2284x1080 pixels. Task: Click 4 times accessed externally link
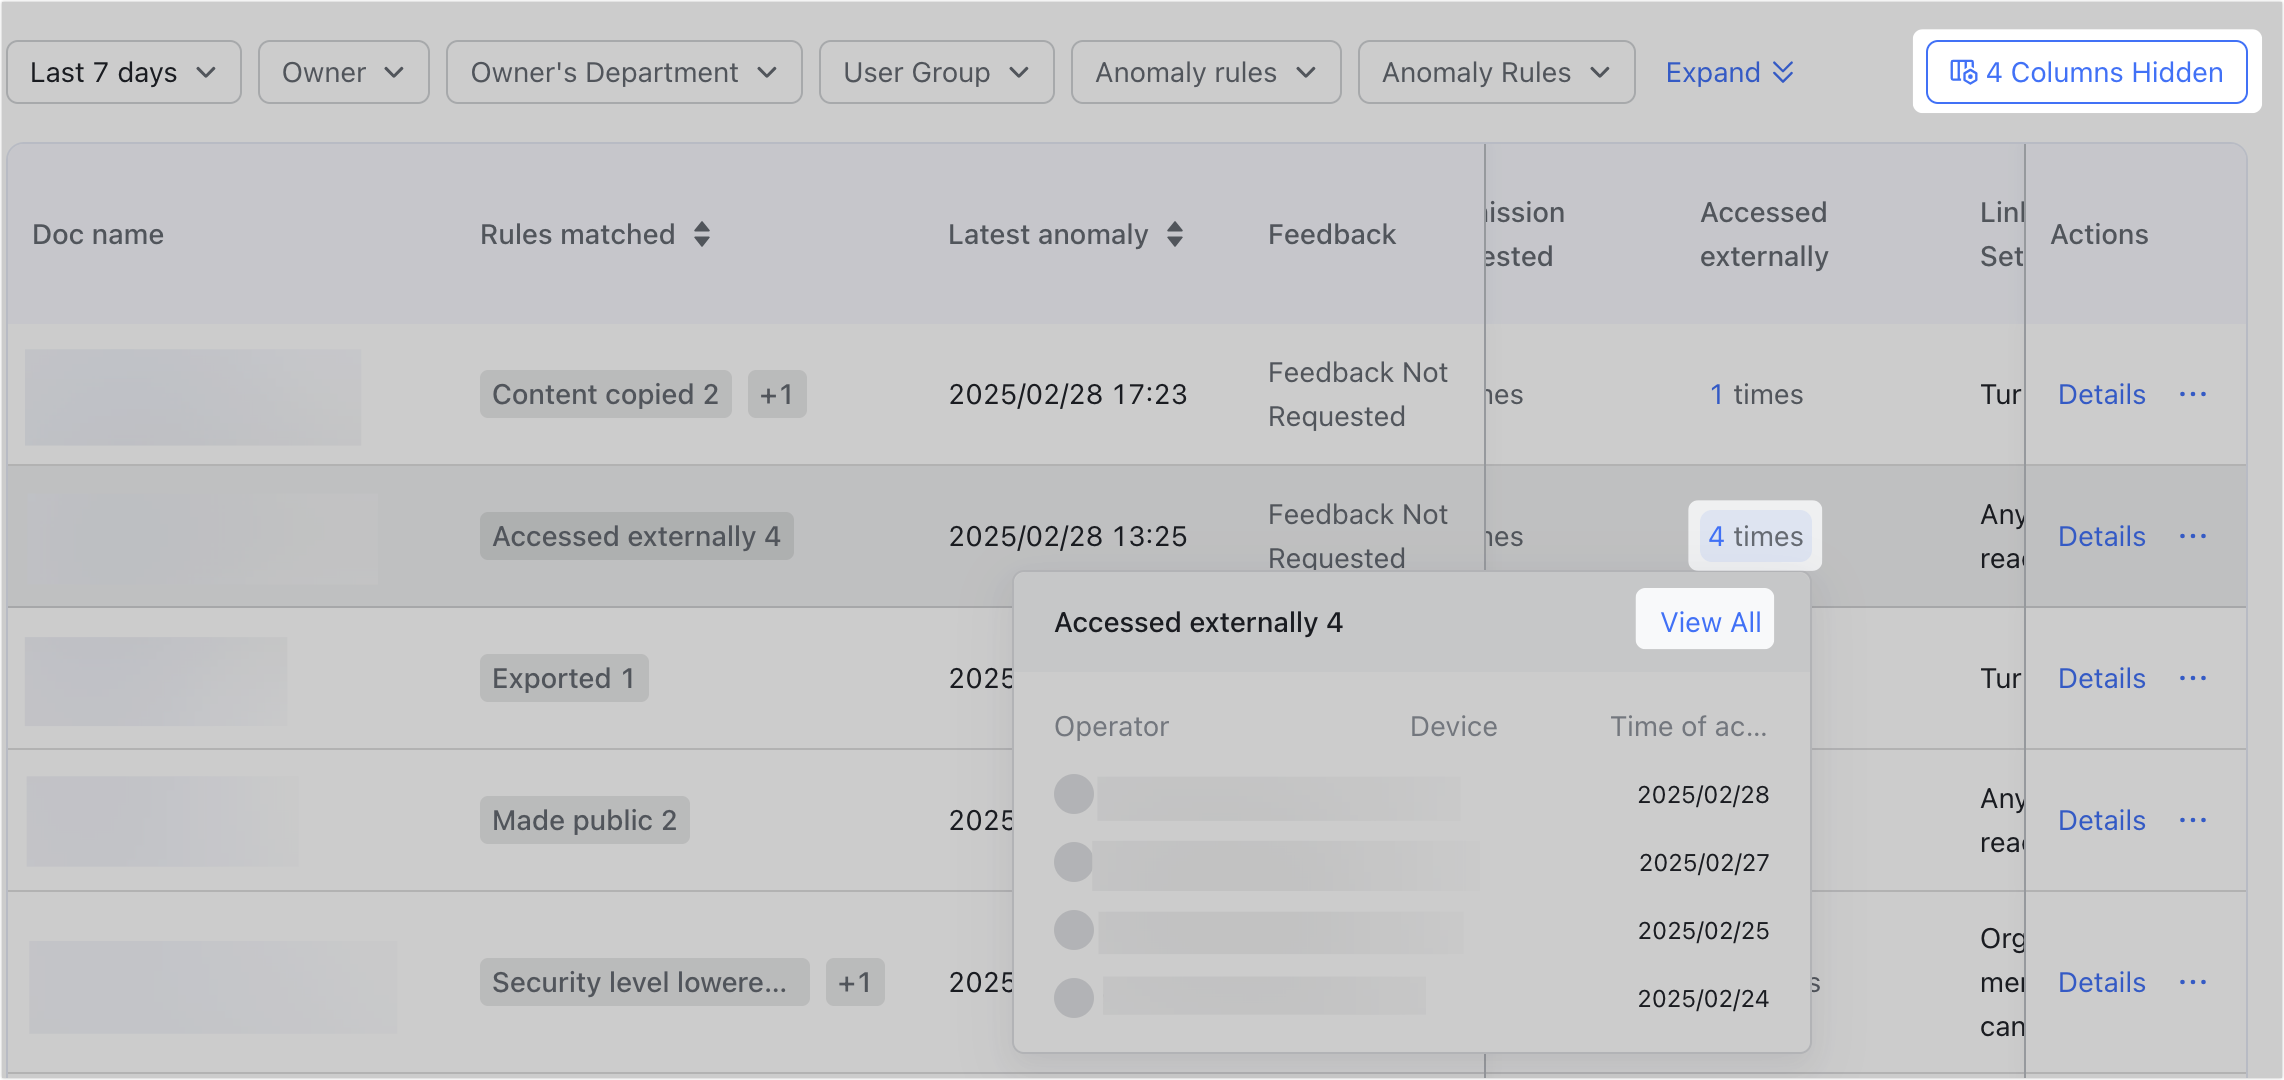tap(1755, 536)
